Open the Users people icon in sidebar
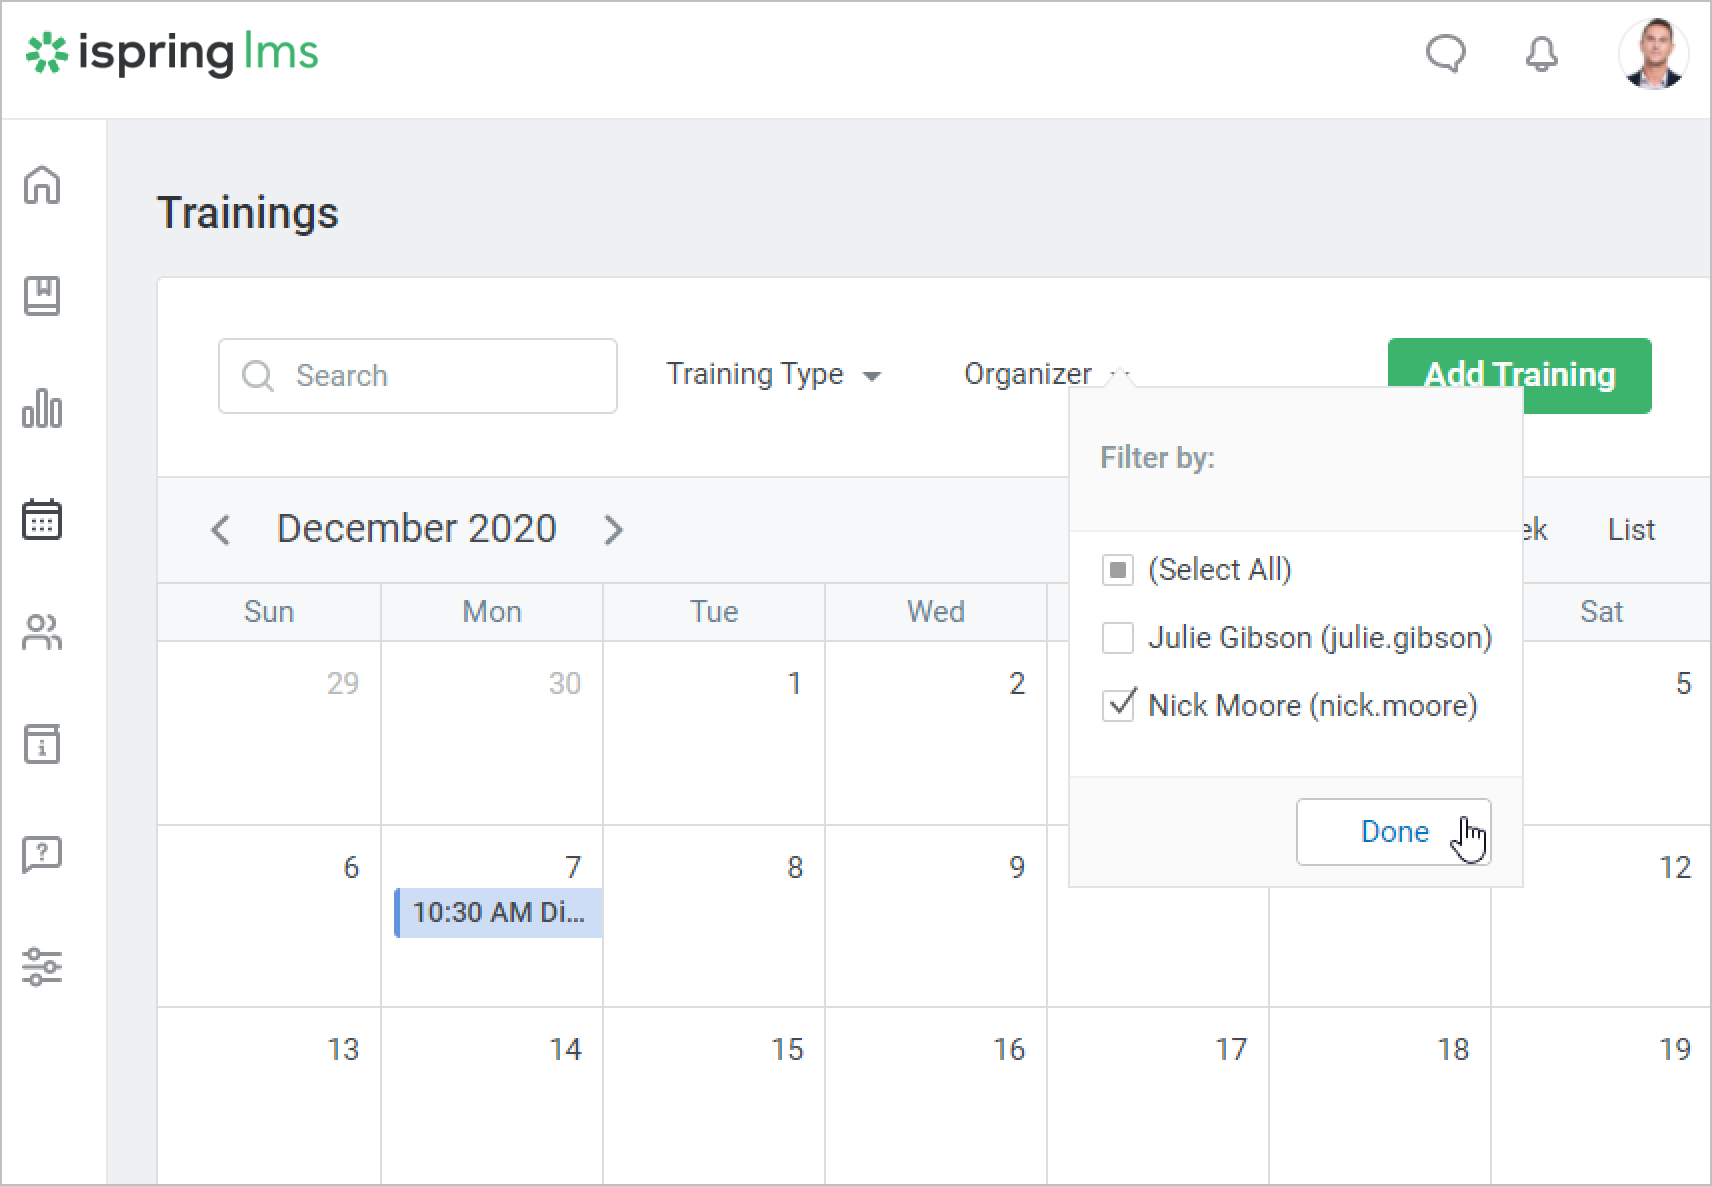 click(x=42, y=632)
